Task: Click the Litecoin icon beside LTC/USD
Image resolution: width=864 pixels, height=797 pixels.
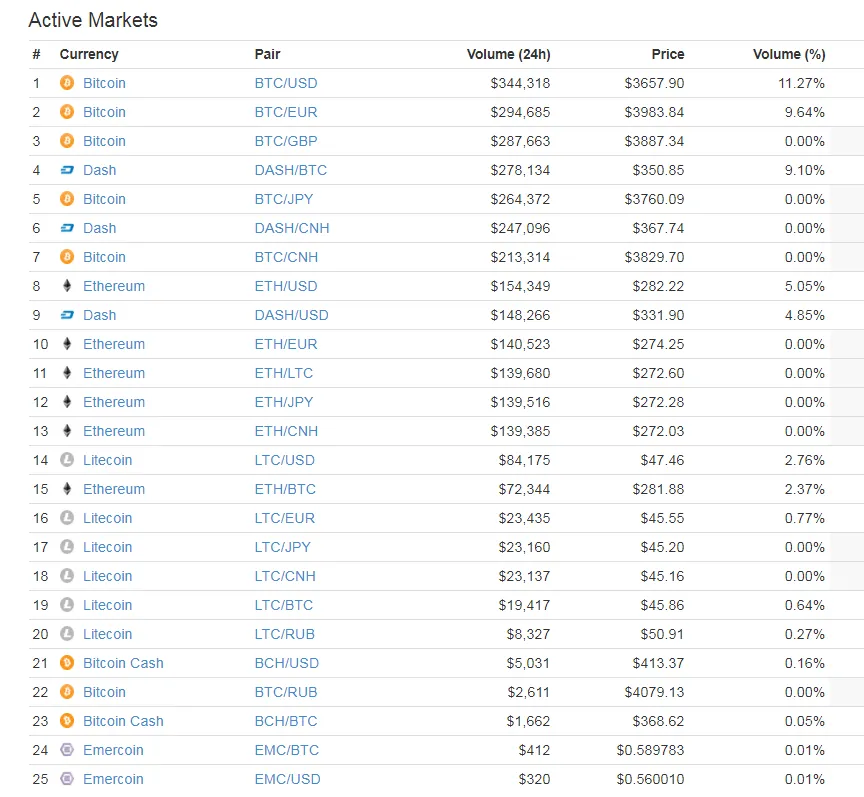Action: tap(67, 460)
